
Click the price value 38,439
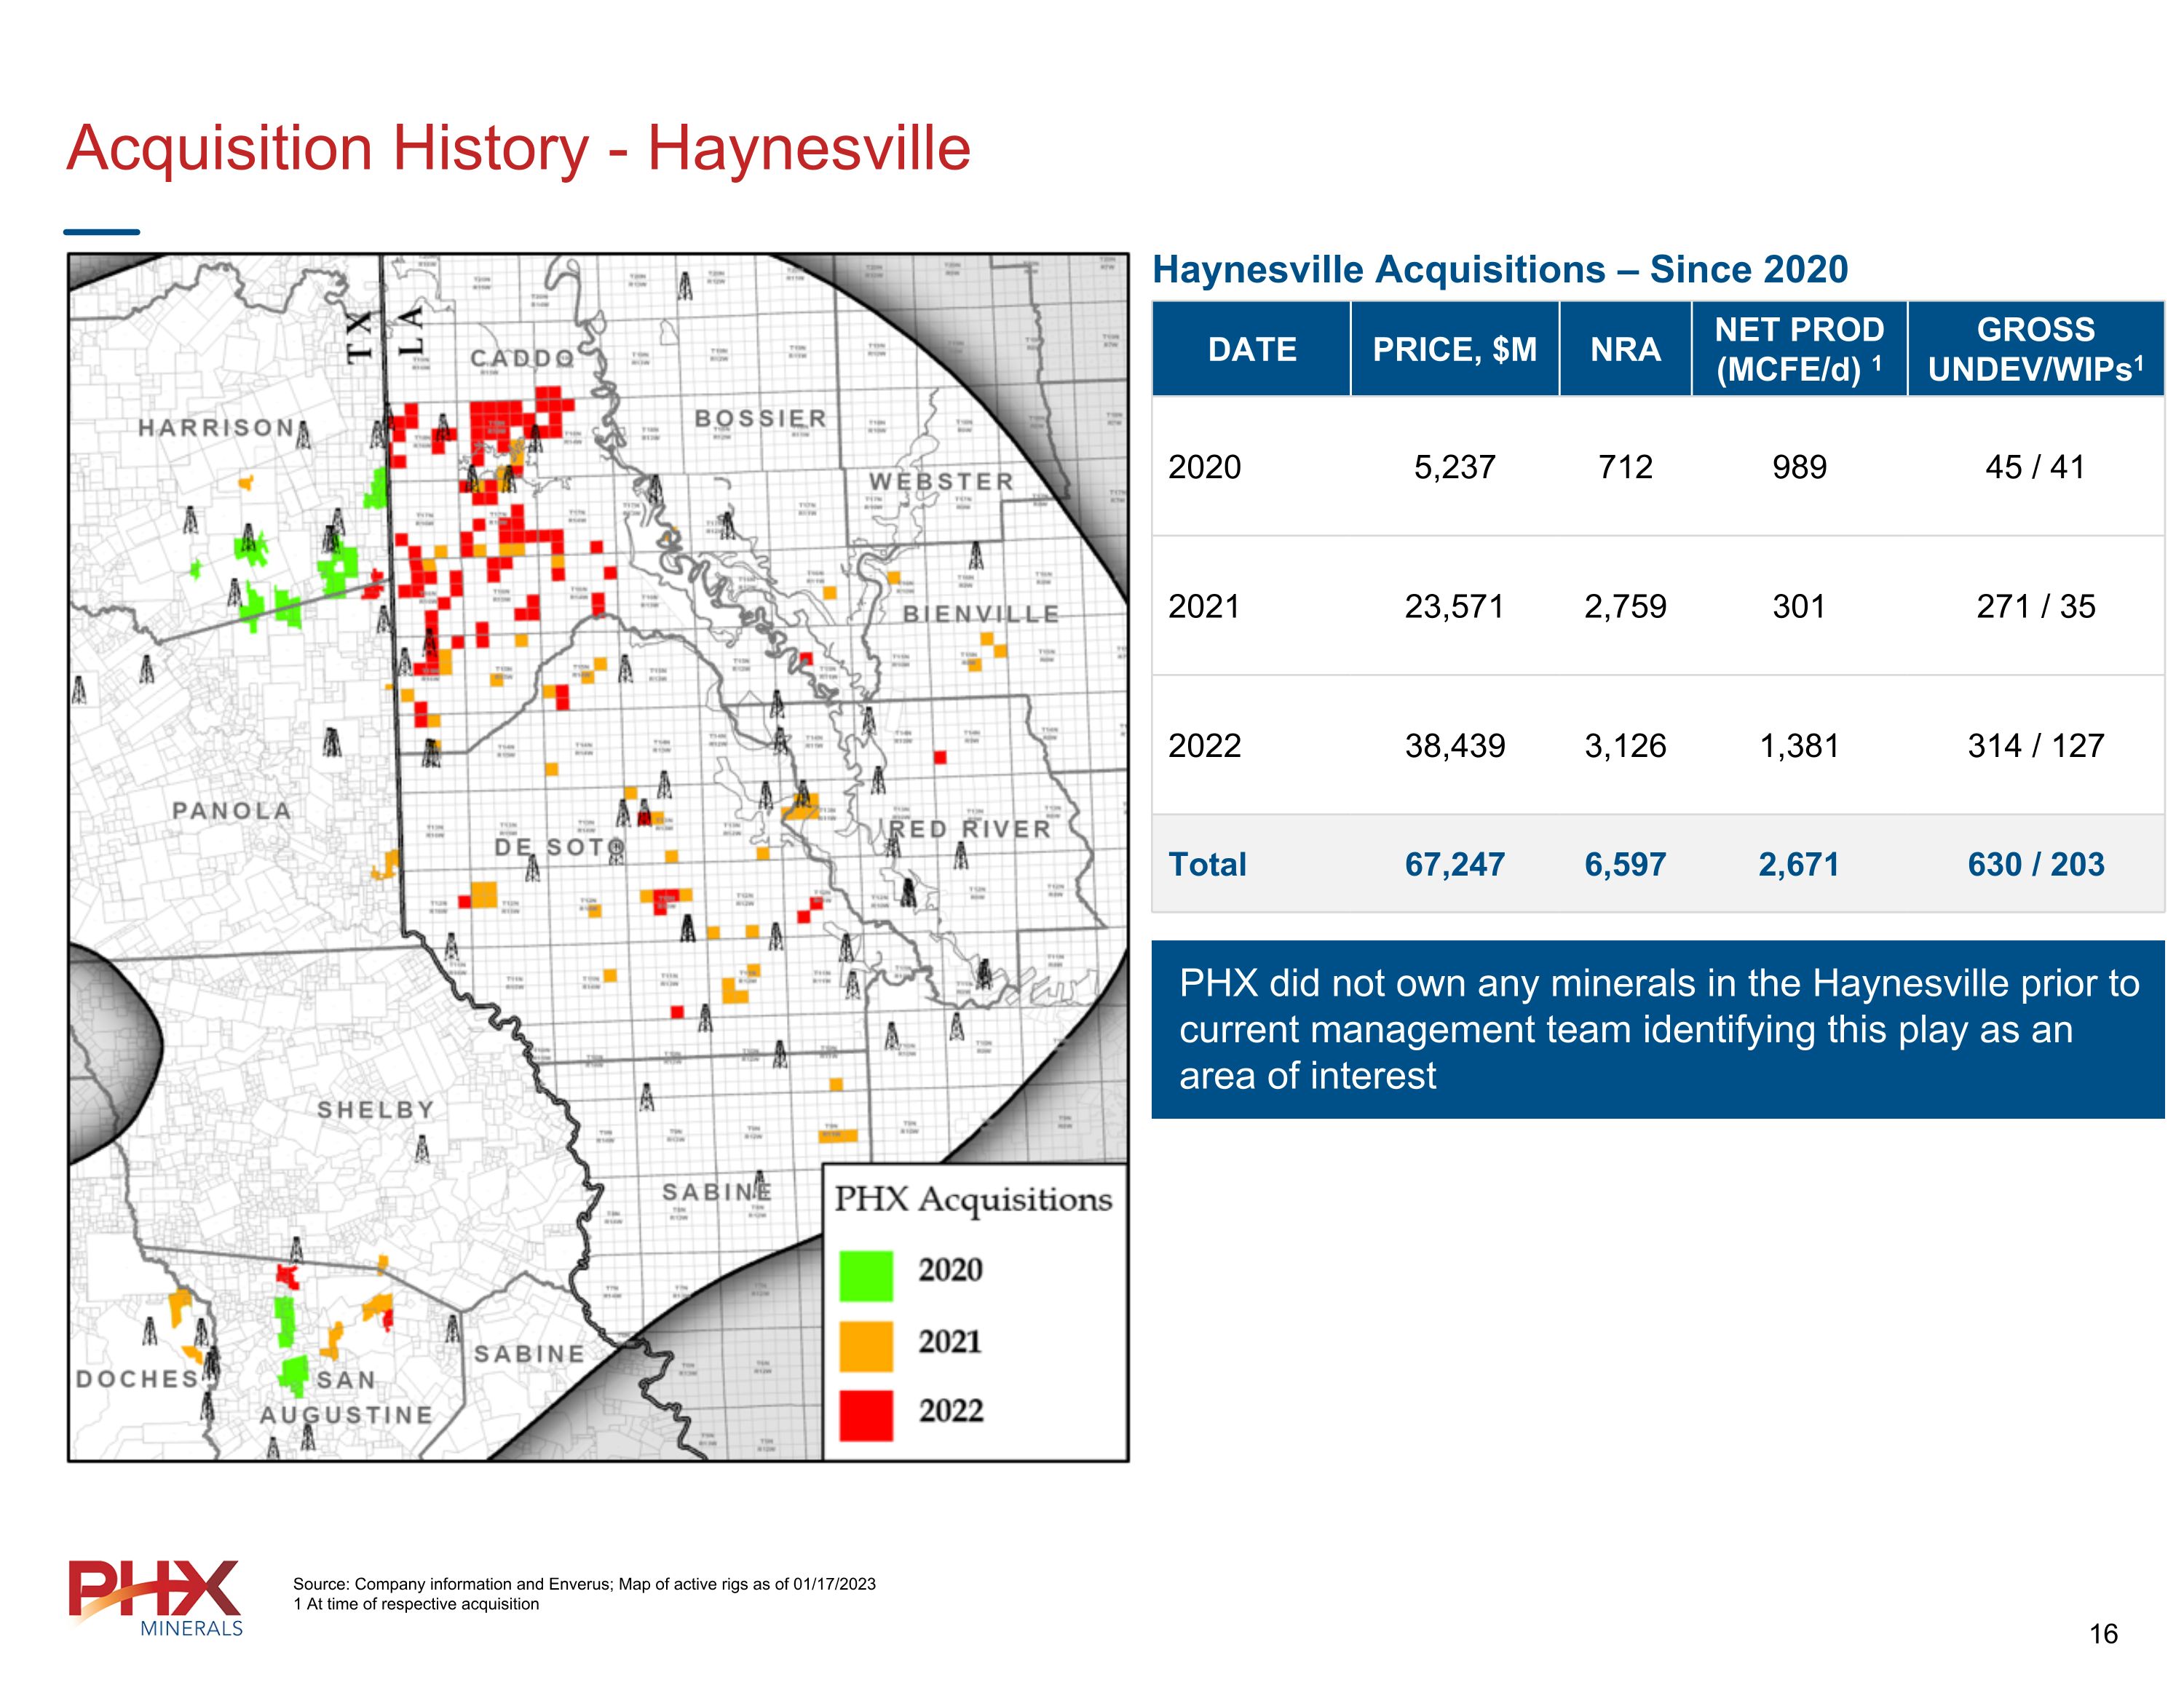coord(1455,745)
